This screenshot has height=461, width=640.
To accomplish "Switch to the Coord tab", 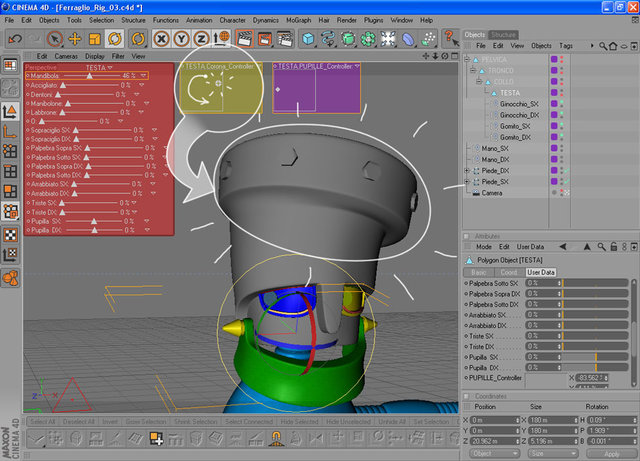I will coord(509,272).
